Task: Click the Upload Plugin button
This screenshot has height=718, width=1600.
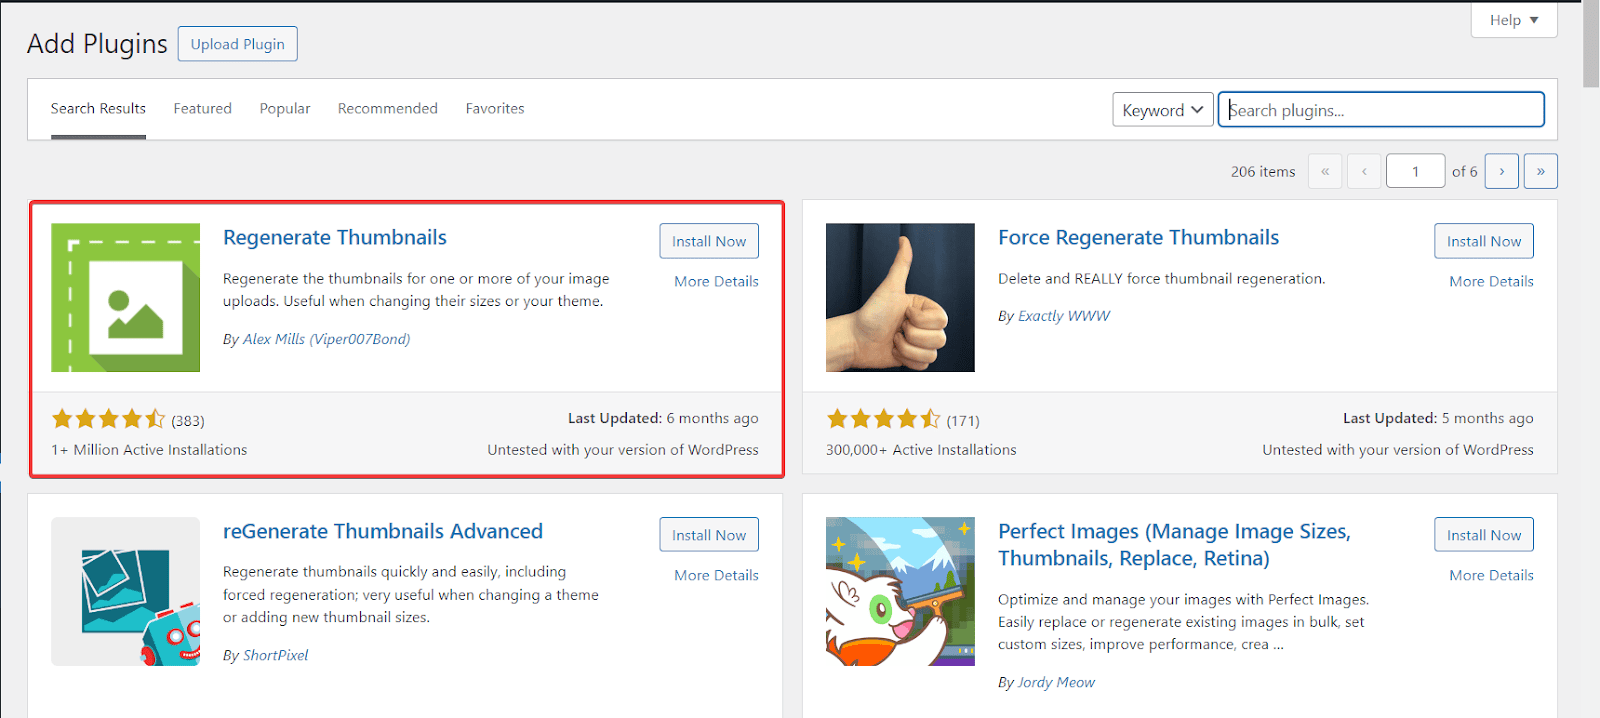Action: pyautogui.click(x=238, y=44)
